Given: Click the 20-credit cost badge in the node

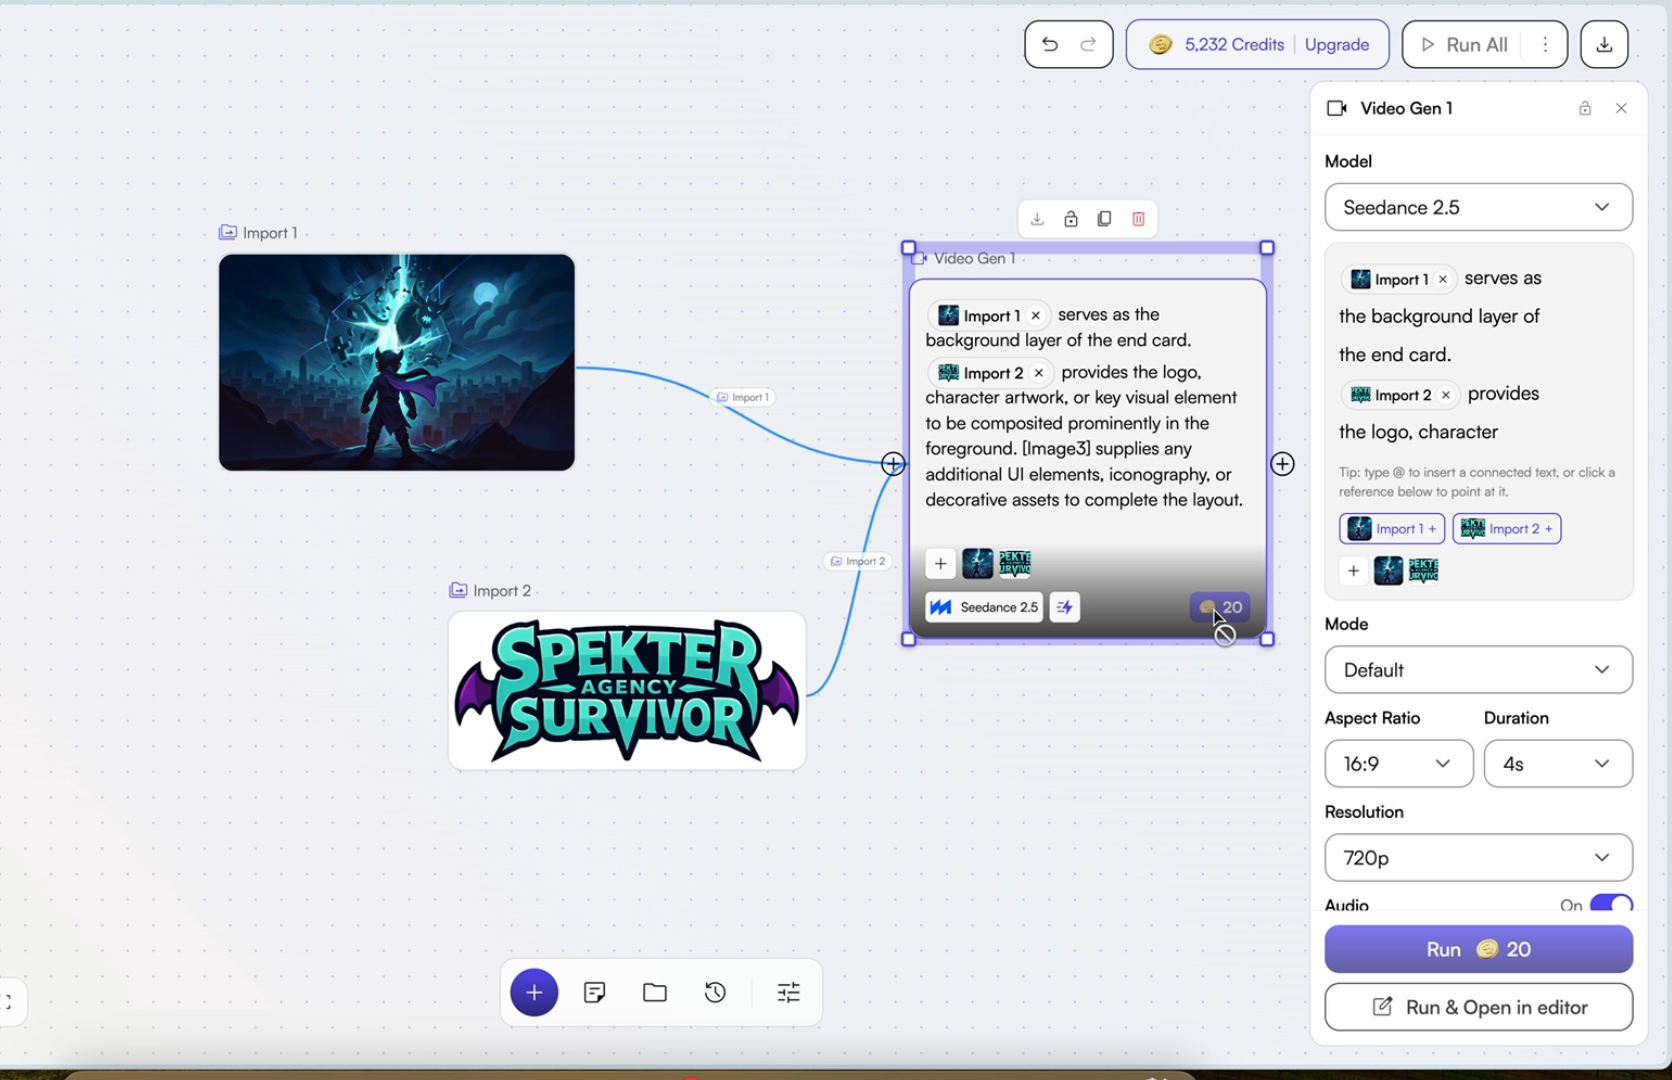Looking at the screenshot, I should pos(1220,607).
